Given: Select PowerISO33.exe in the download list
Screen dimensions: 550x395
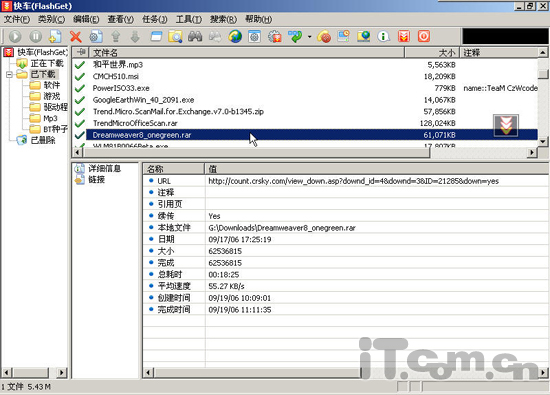Looking at the screenshot, I should 121,88.
